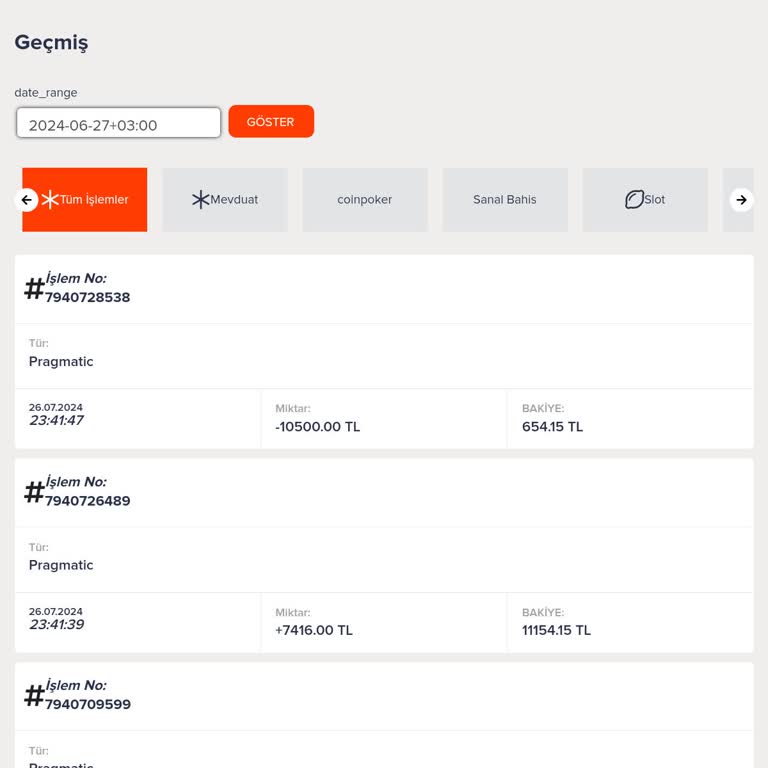The height and width of the screenshot is (768, 768).
Task: Click amount -10500.00 TL
Action: (317, 427)
